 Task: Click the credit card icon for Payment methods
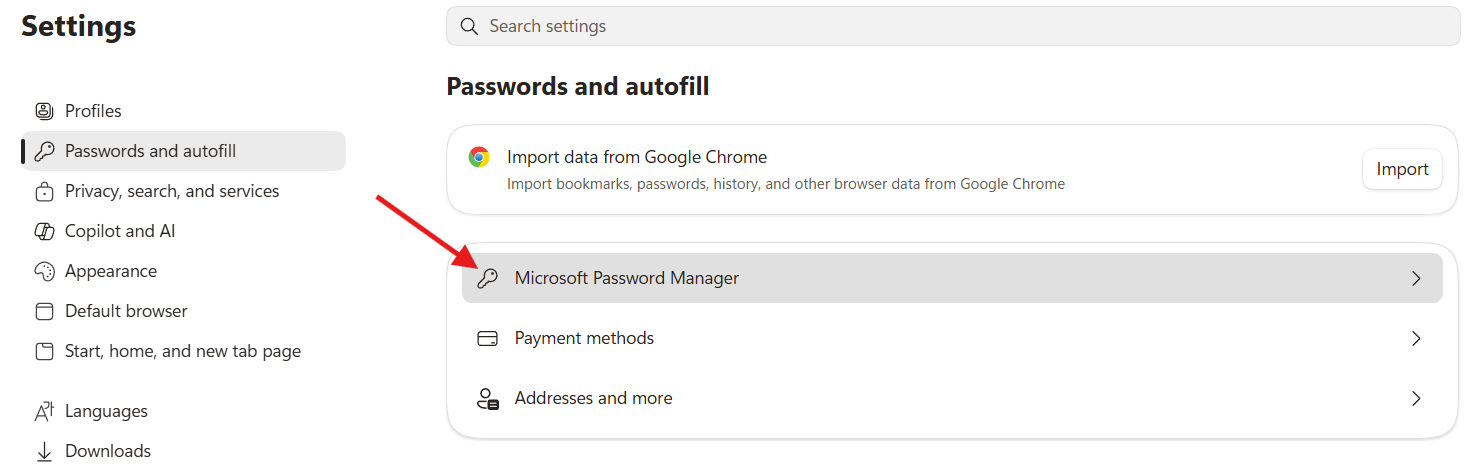point(488,338)
